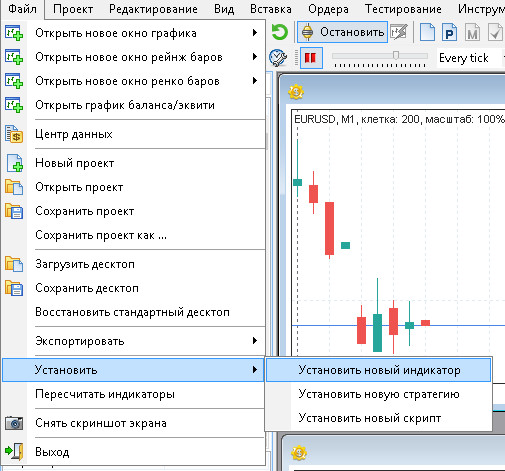Open the Тестирование menu
505x471 pixels.
point(403,9)
